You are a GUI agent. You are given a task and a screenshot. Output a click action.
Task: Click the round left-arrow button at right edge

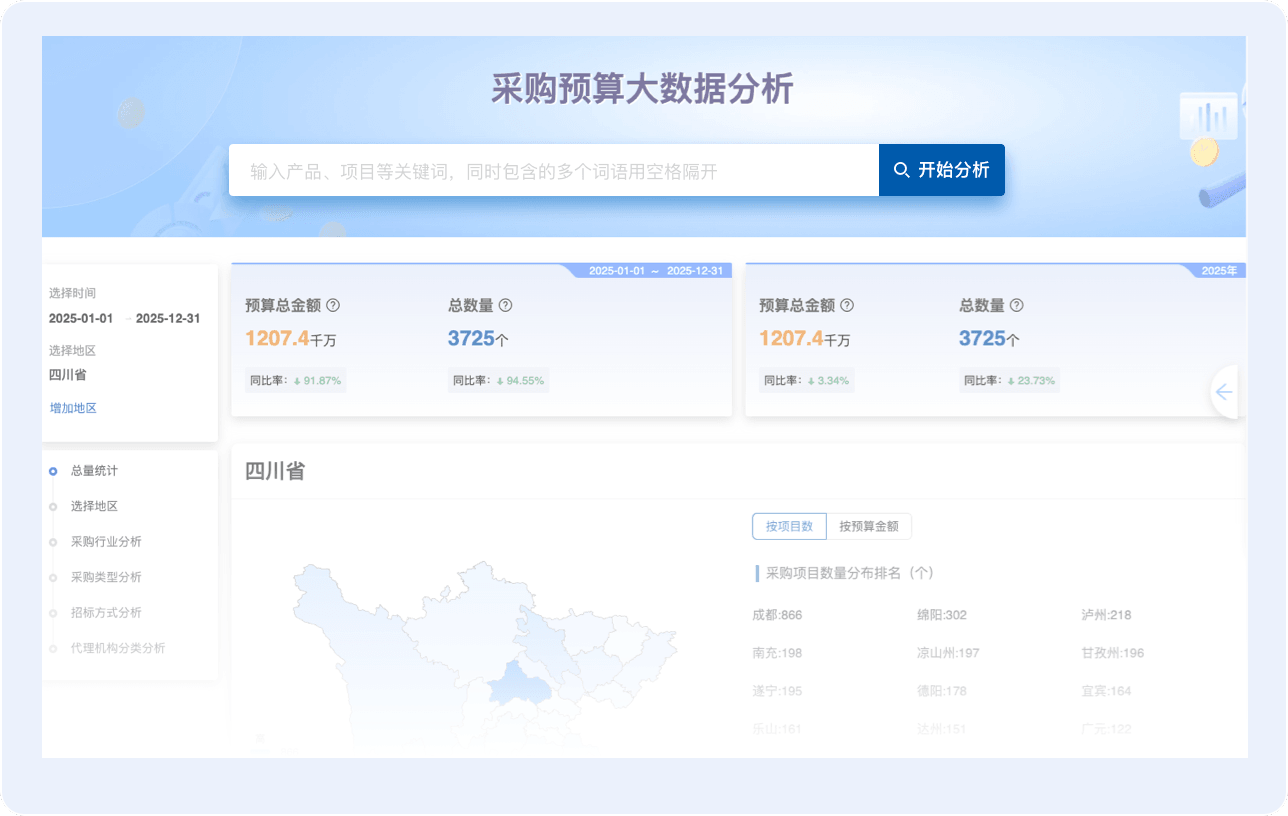[x=1225, y=393]
